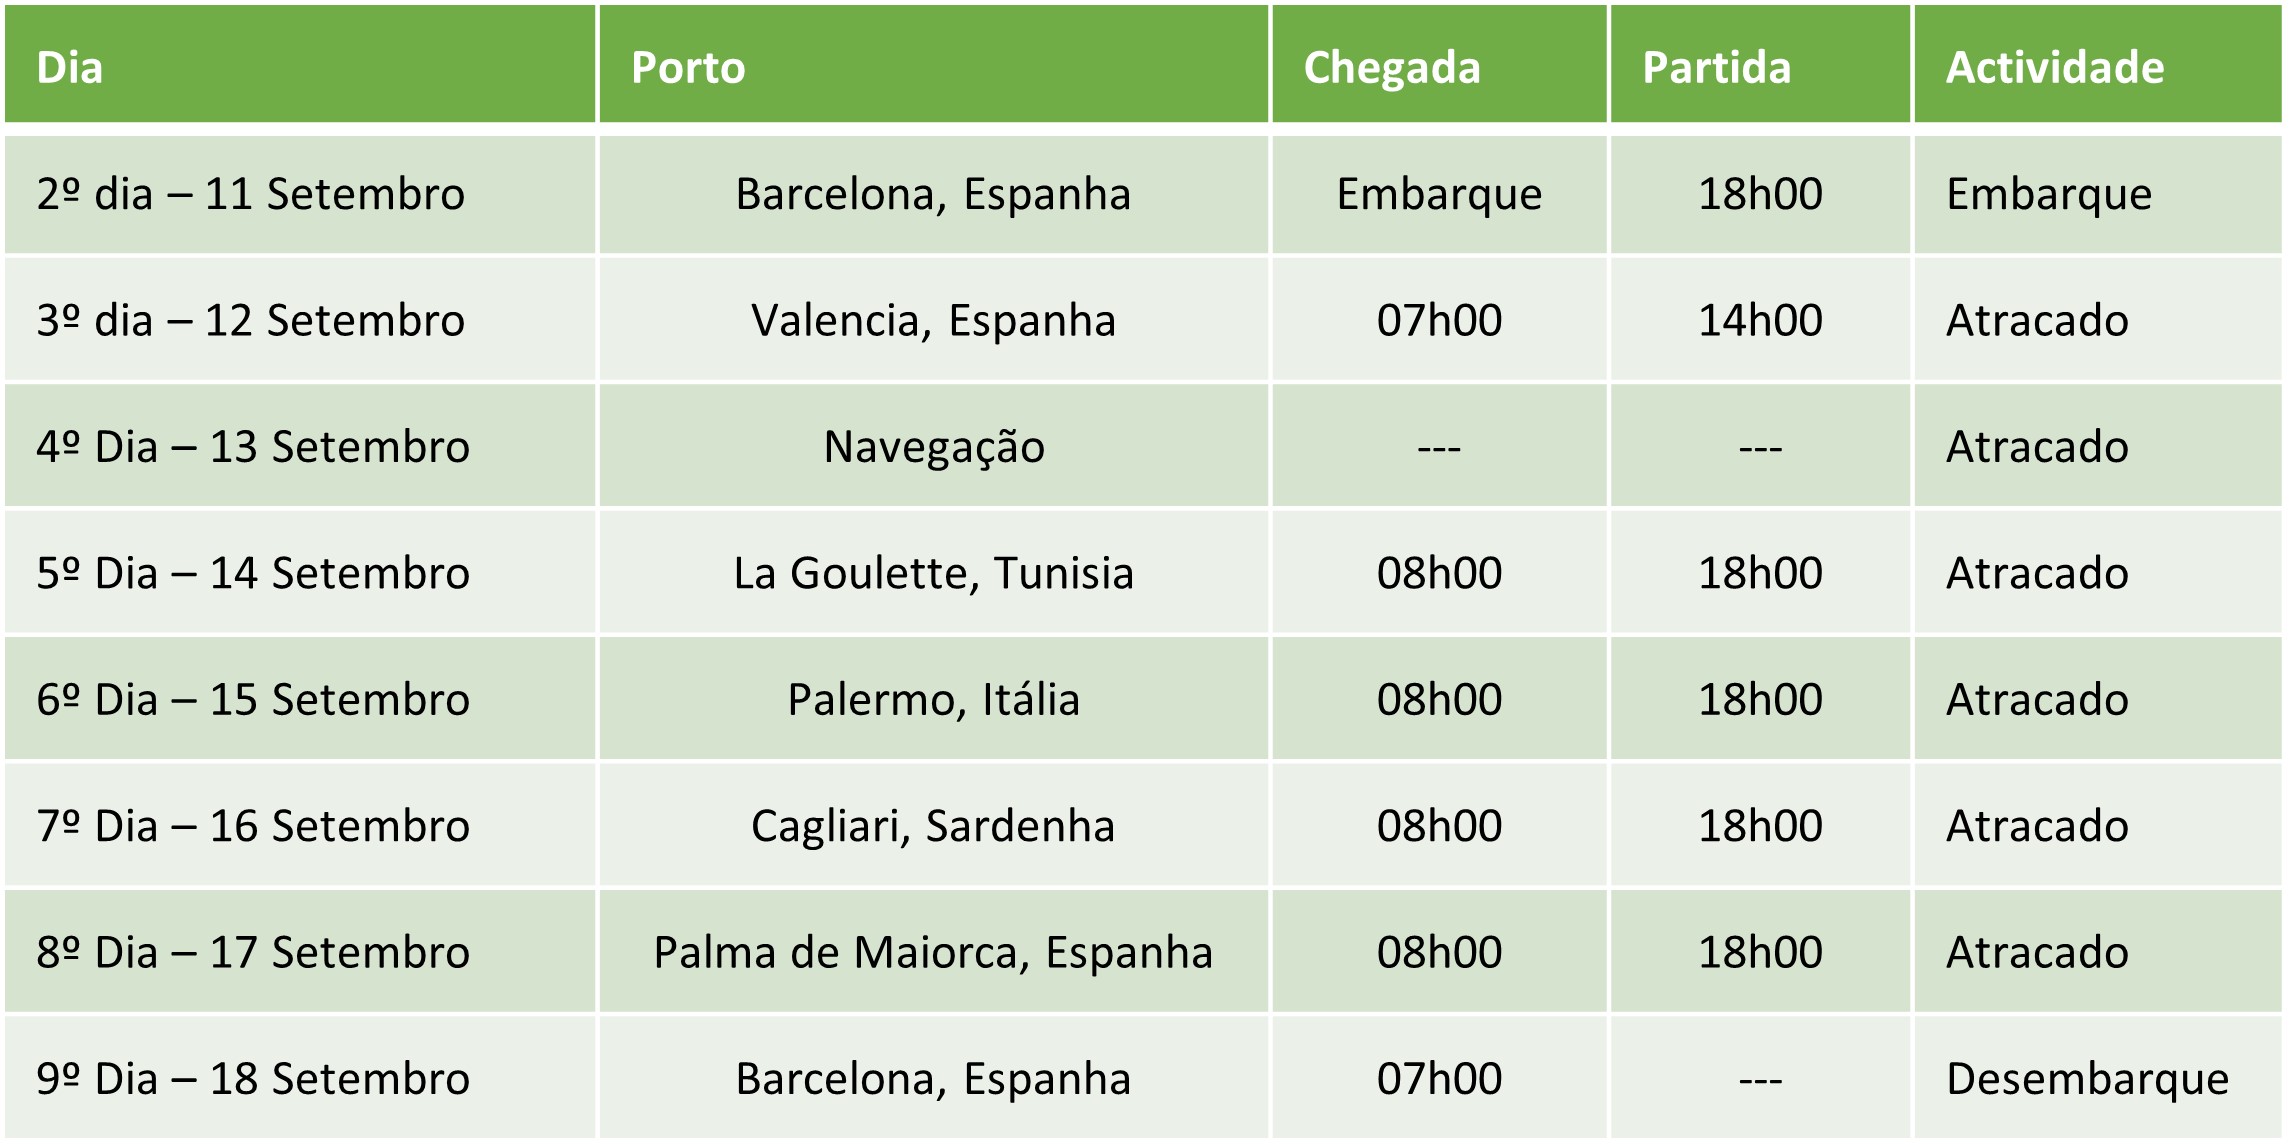Select the Partida header cell
This screenshot has width=2294, height=1145.
coord(1716,67)
